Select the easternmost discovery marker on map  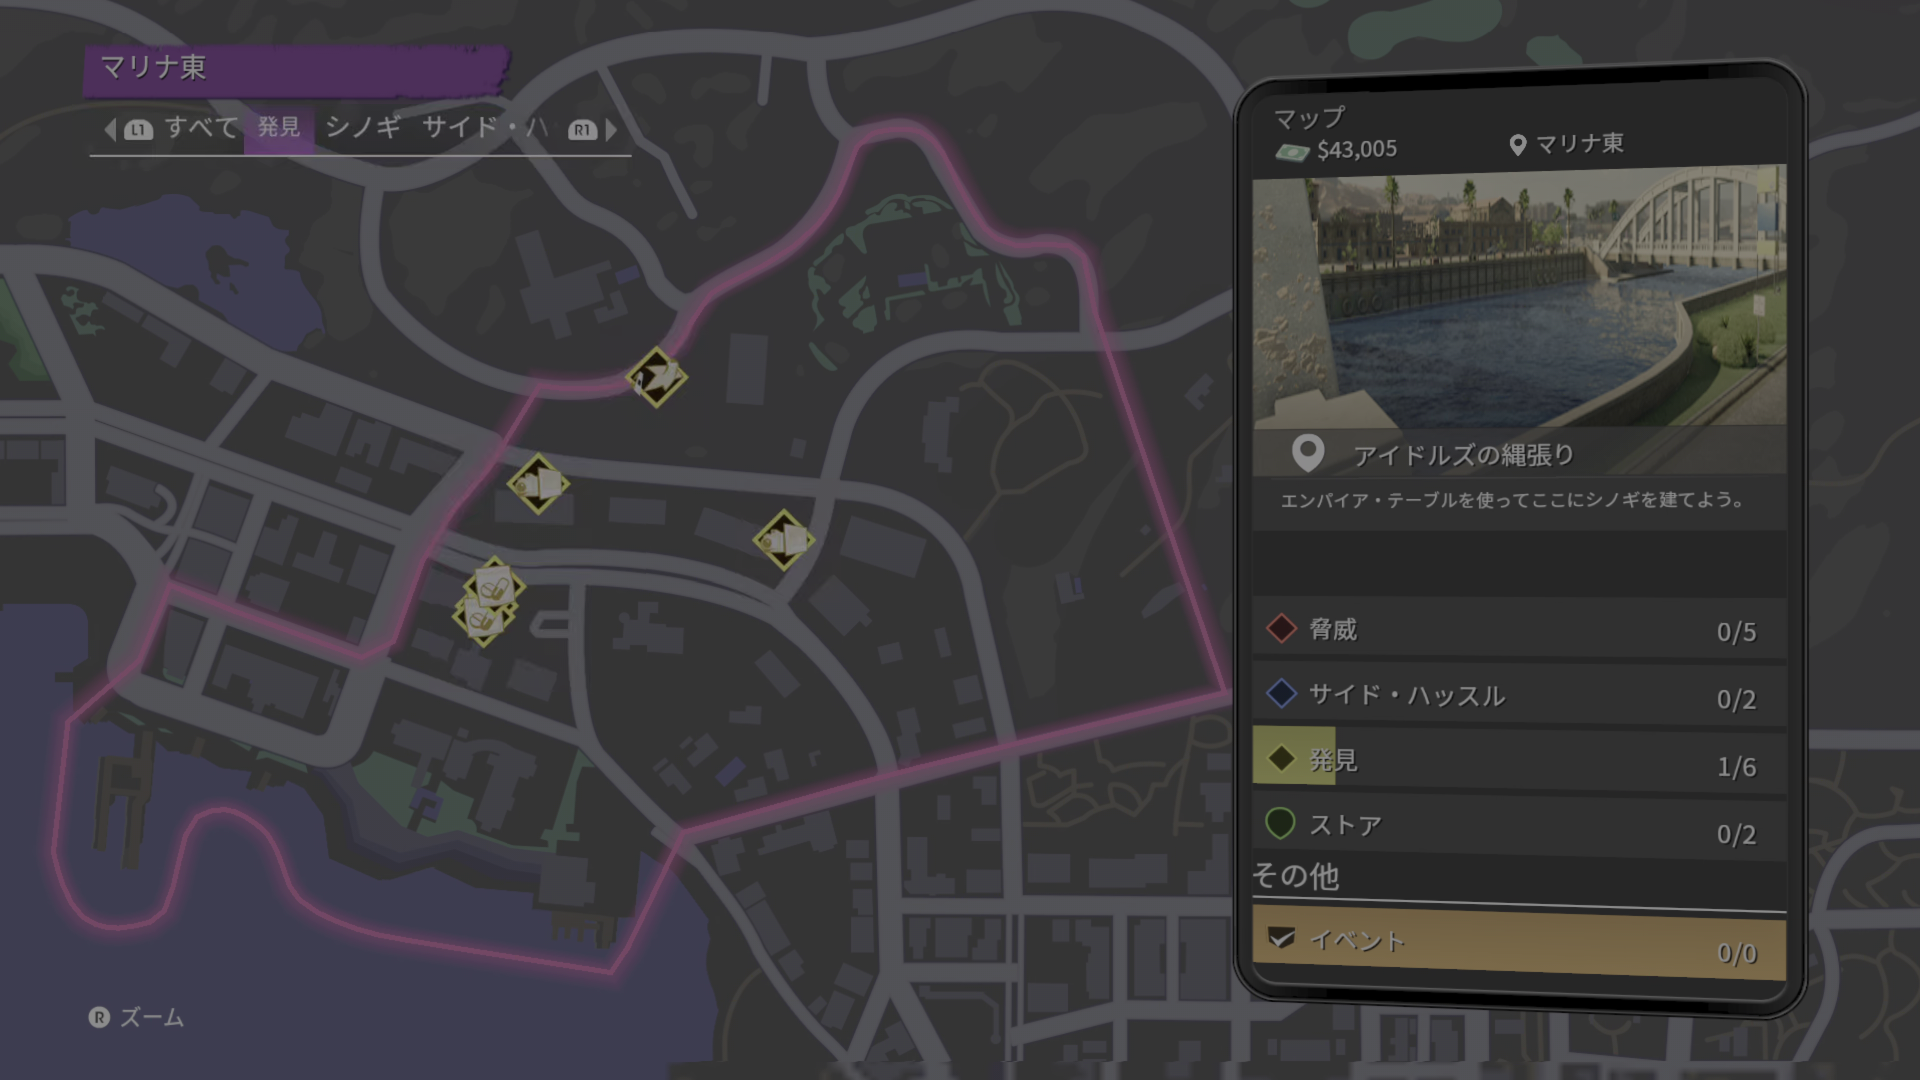783,540
